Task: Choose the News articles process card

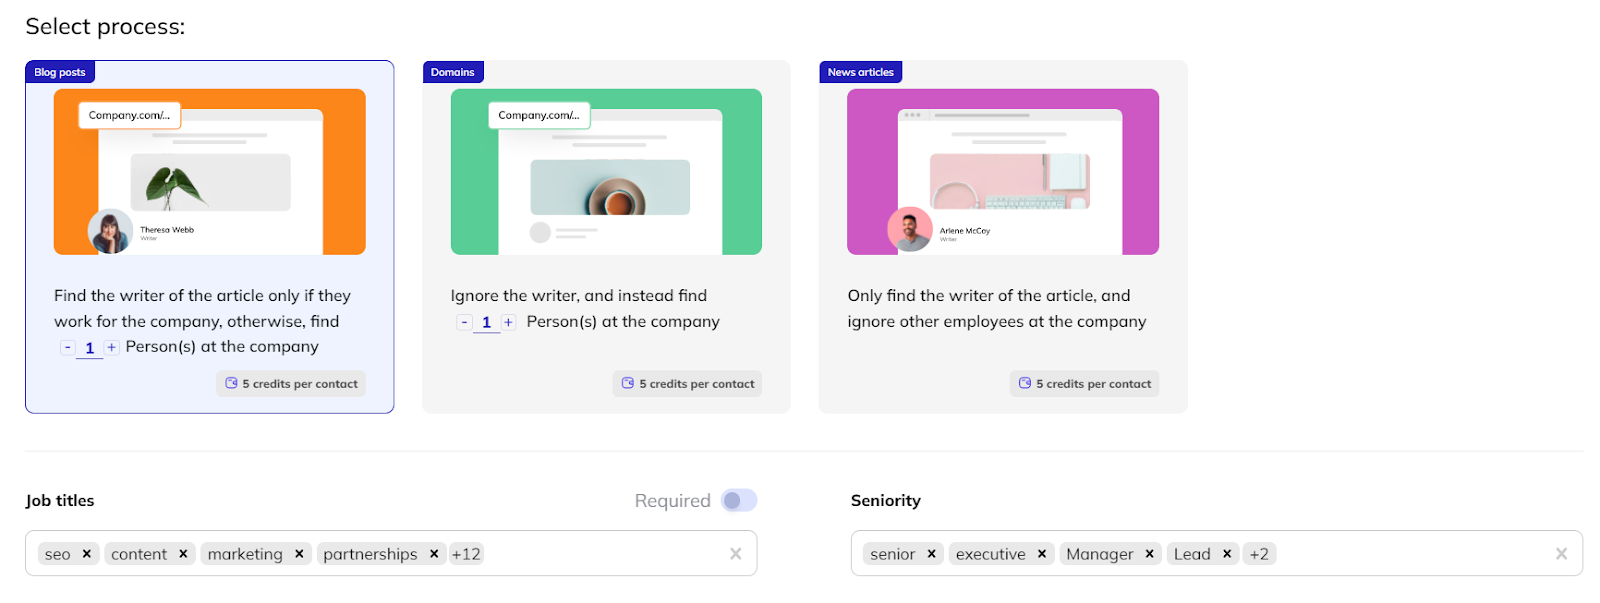Action: tap(1003, 236)
